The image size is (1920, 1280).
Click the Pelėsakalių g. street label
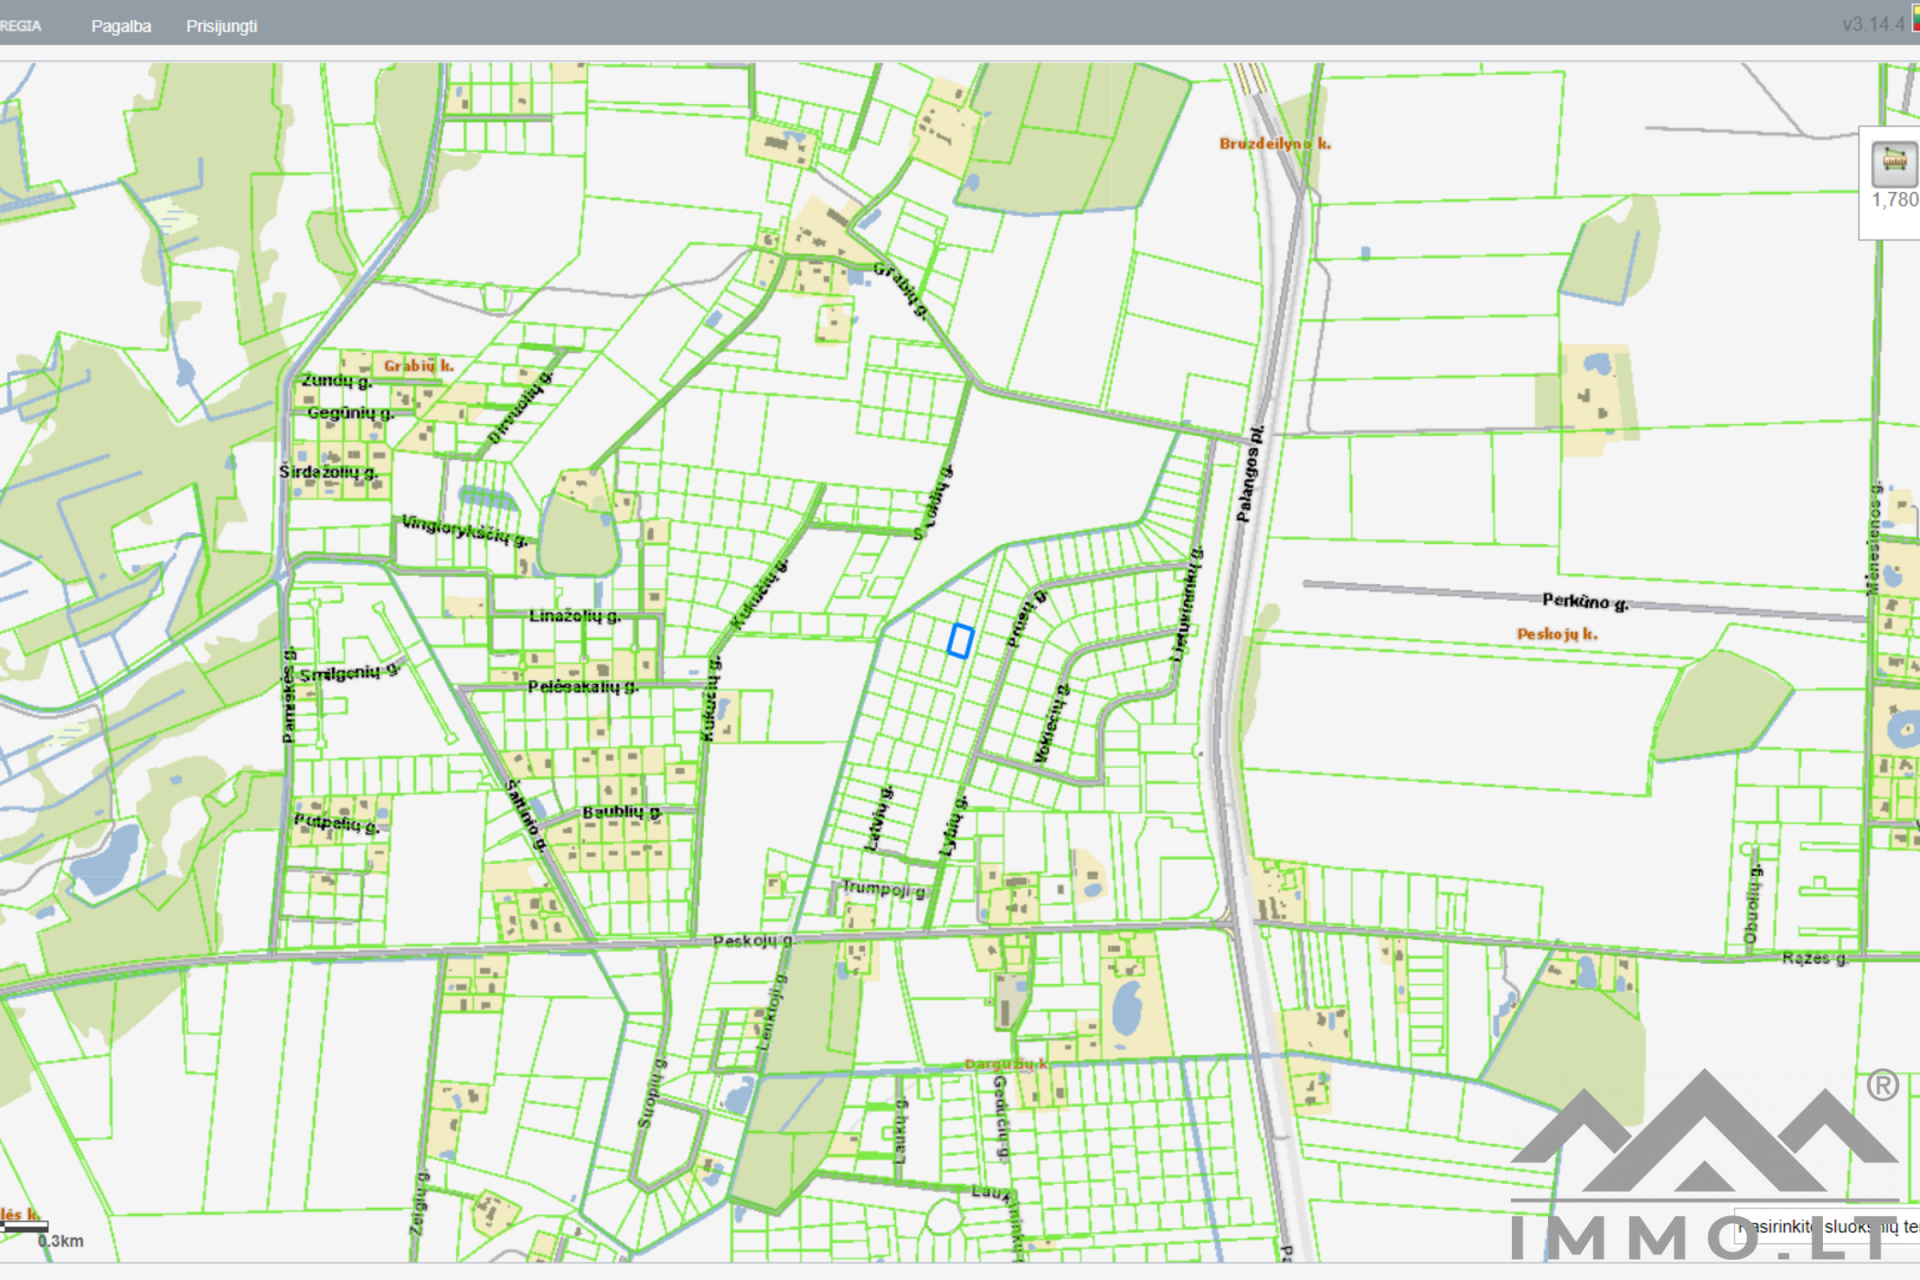pyautogui.click(x=583, y=687)
